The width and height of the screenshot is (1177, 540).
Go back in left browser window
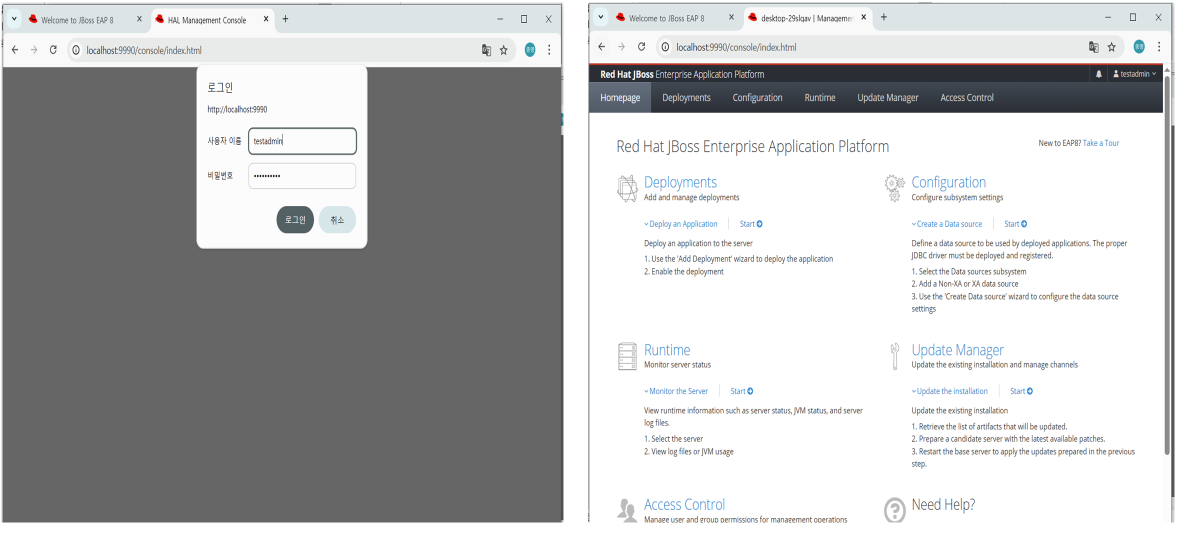click(14, 50)
